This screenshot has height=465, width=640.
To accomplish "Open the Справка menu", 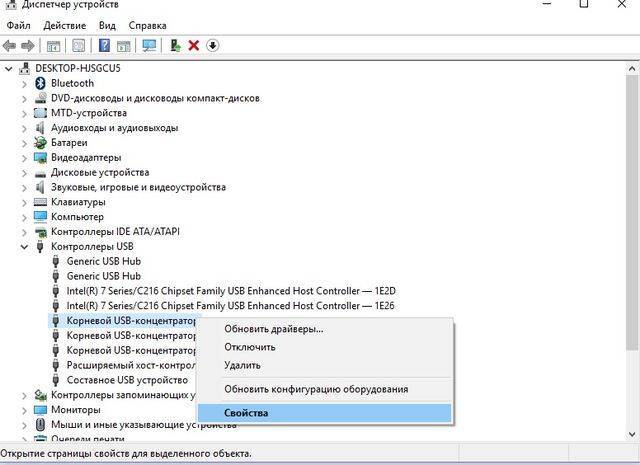I will (x=147, y=25).
